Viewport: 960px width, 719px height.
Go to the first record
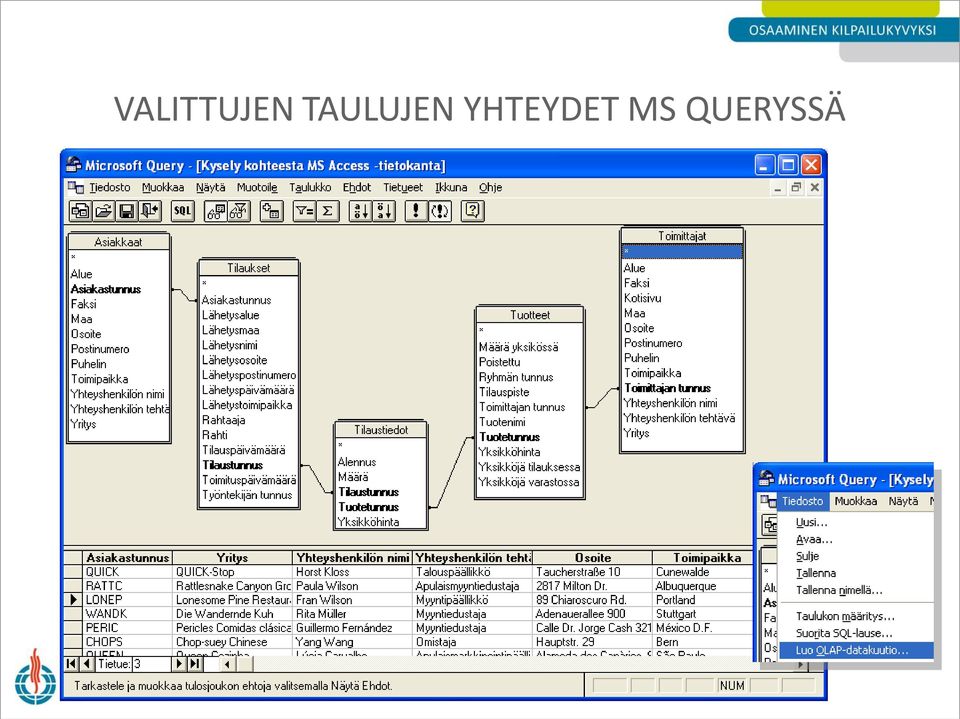(x=72, y=664)
